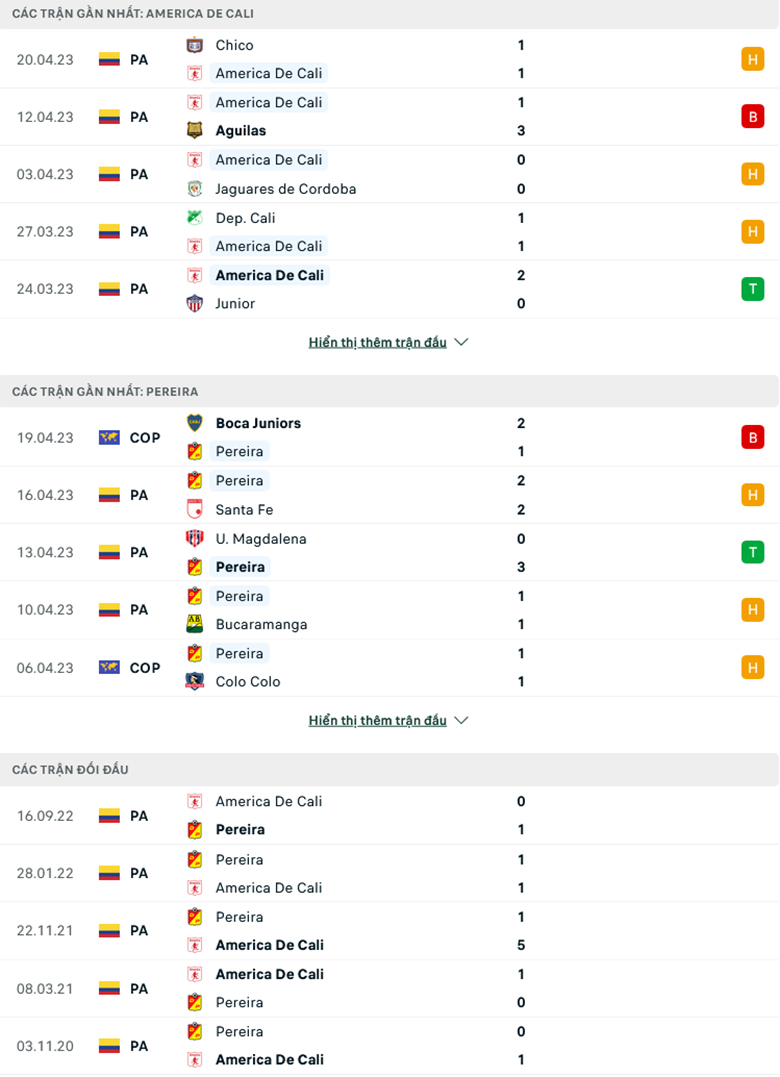Click the Jaguares de Cordoba crest icon
Viewport: 780px width, 1077px height.
click(195, 188)
